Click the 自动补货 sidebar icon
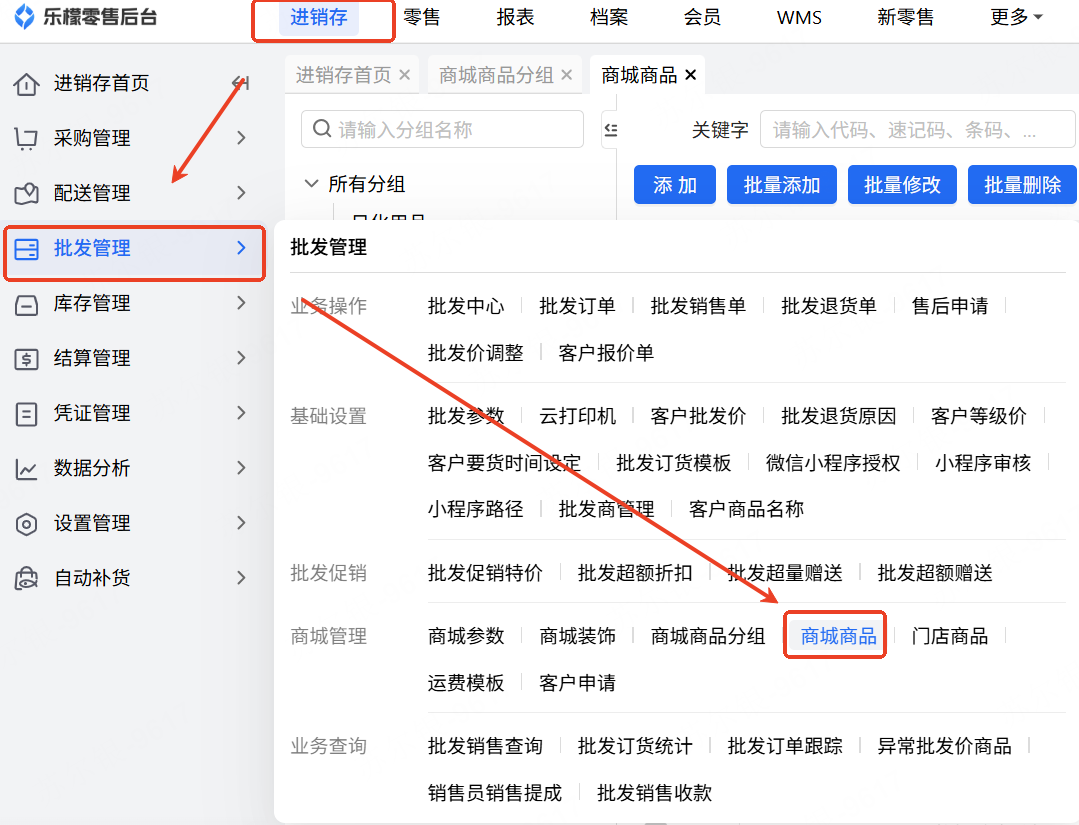 (x=26, y=579)
